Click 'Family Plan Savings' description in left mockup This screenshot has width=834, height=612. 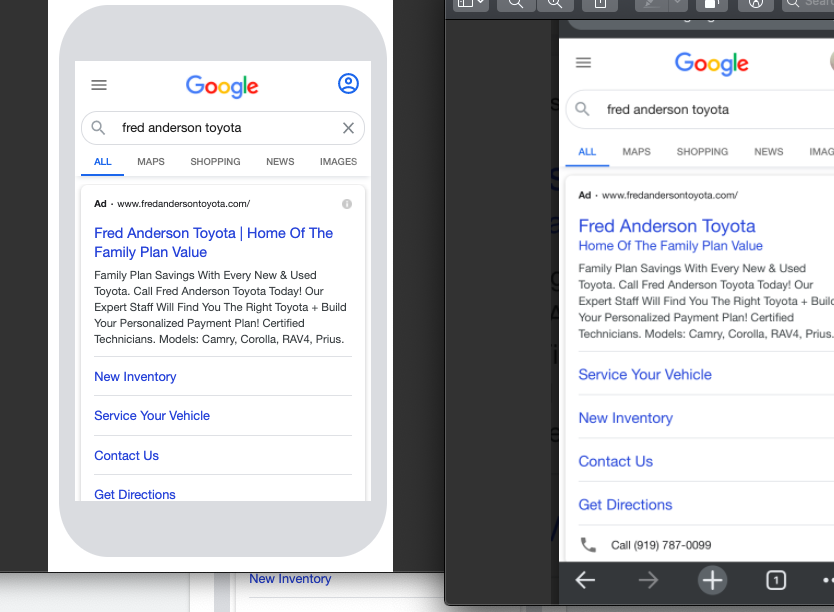(x=220, y=307)
